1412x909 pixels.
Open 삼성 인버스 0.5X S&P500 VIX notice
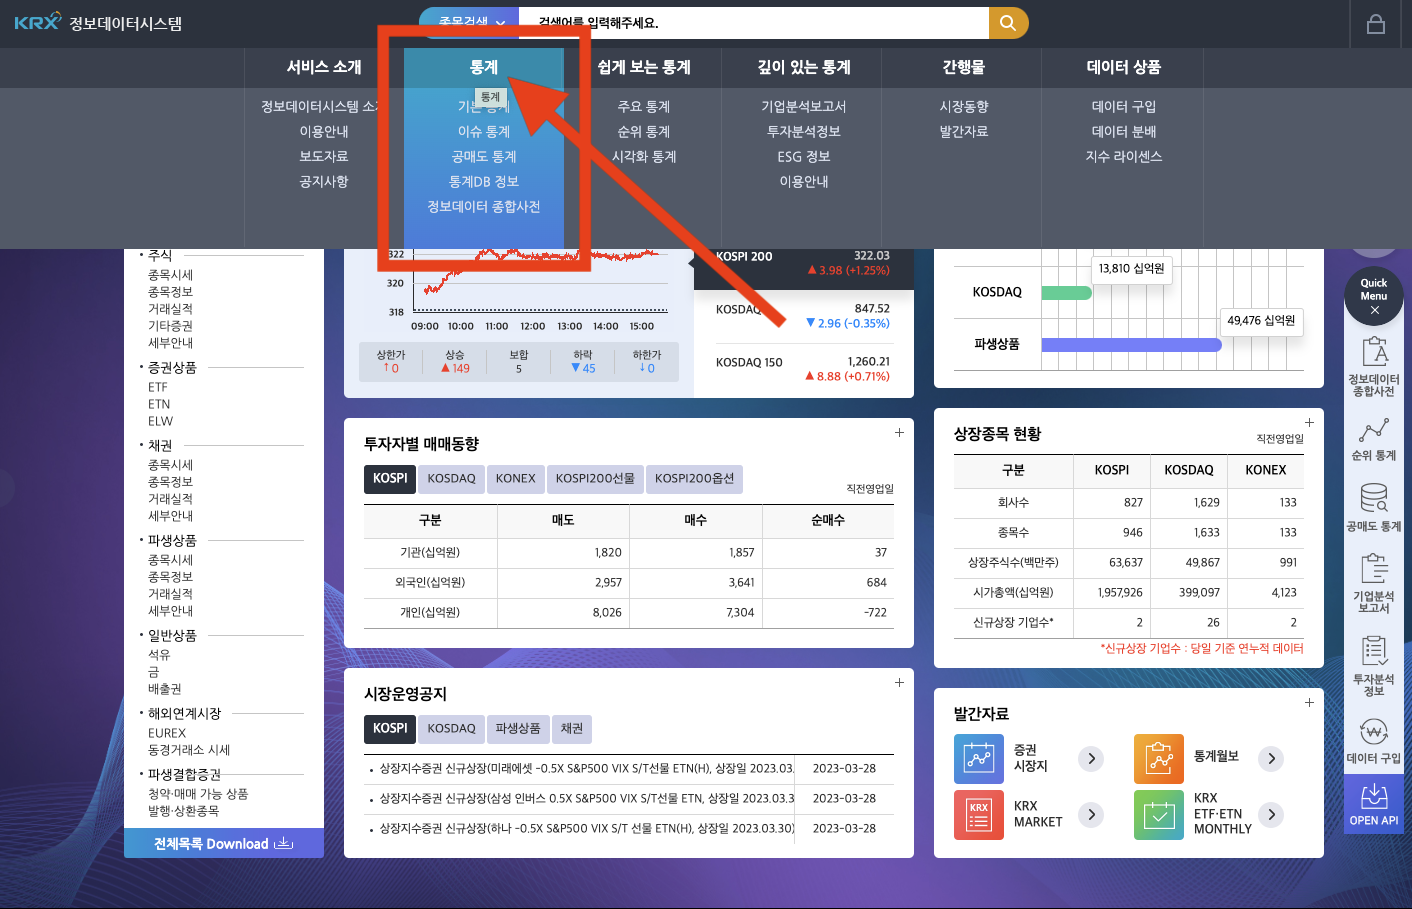coord(587,799)
